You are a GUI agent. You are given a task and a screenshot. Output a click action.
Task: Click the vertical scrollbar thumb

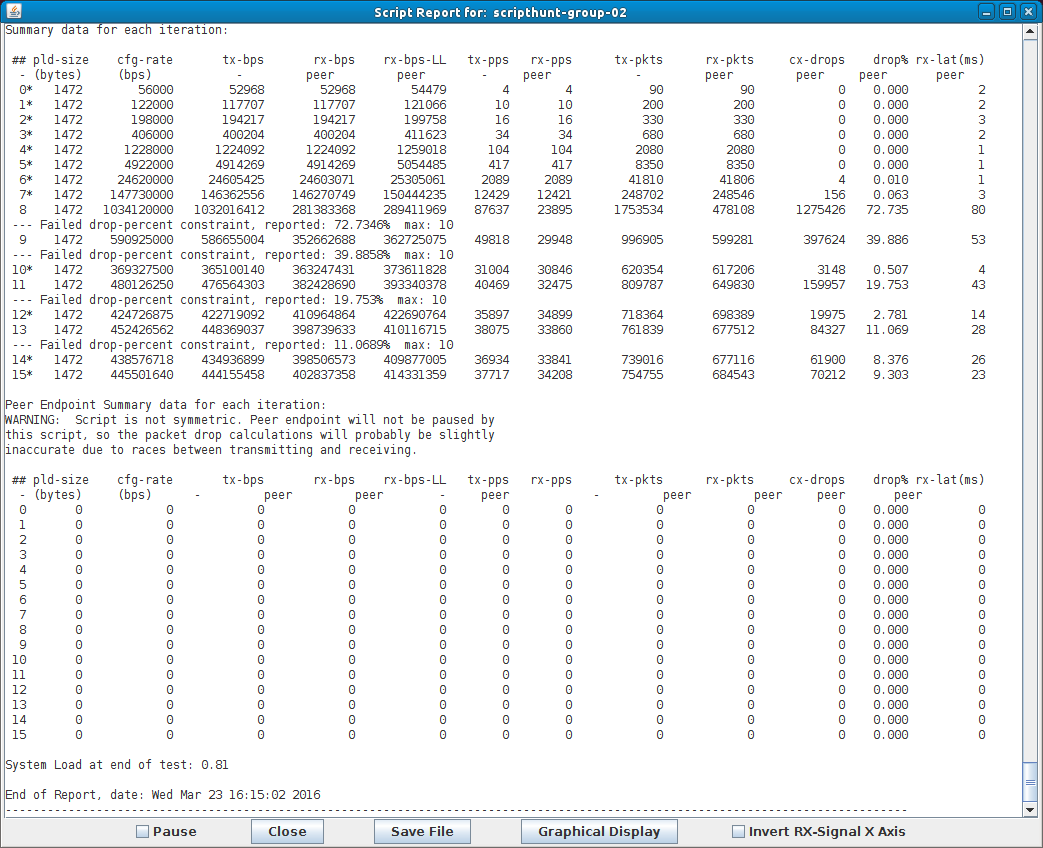(x=1030, y=781)
